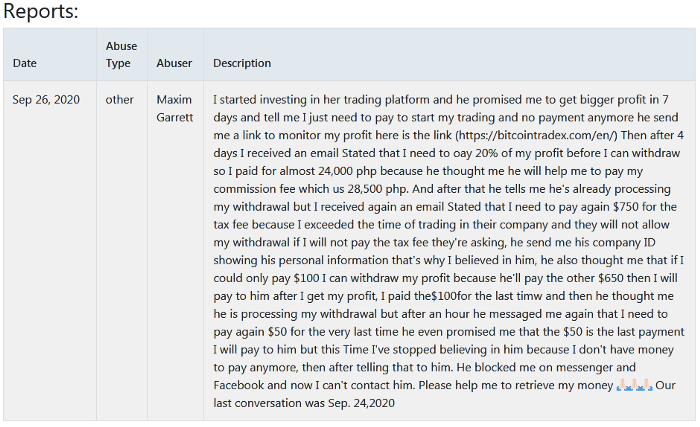Click the Date column header
The image size is (700, 427).
pyautogui.click(x=25, y=63)
